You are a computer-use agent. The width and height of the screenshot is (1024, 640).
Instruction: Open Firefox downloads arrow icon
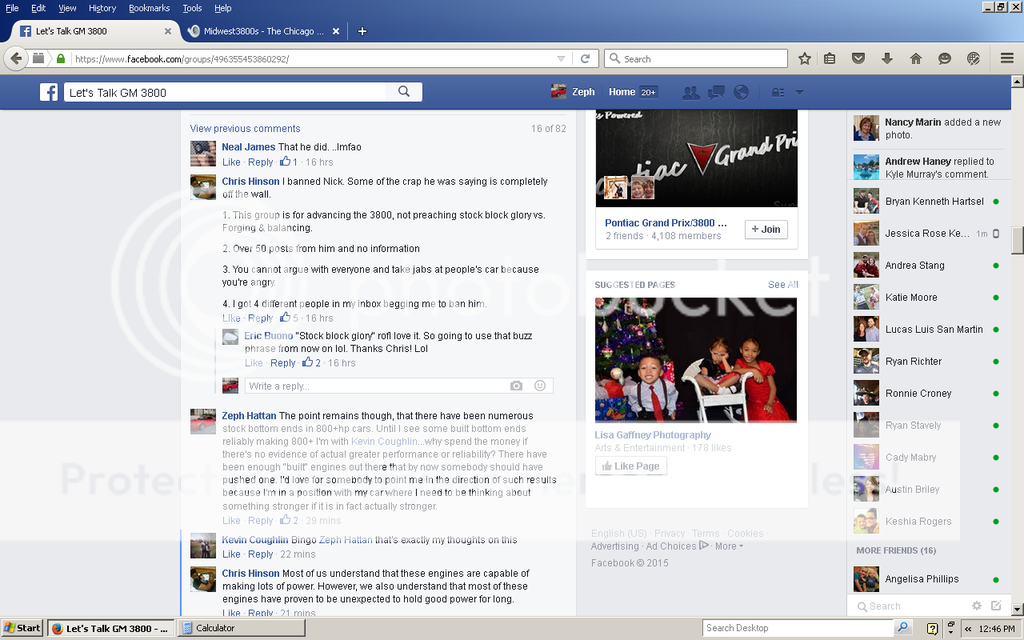click(x=886, y=58)
